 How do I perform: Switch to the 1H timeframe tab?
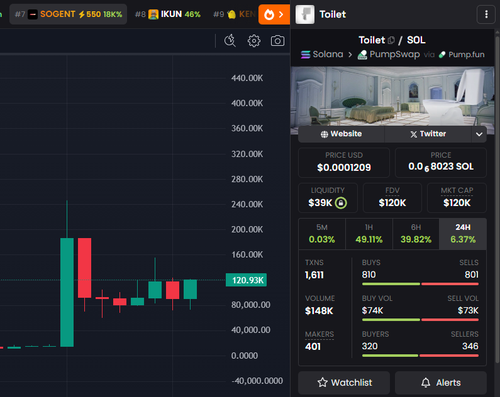click(369, 234)
